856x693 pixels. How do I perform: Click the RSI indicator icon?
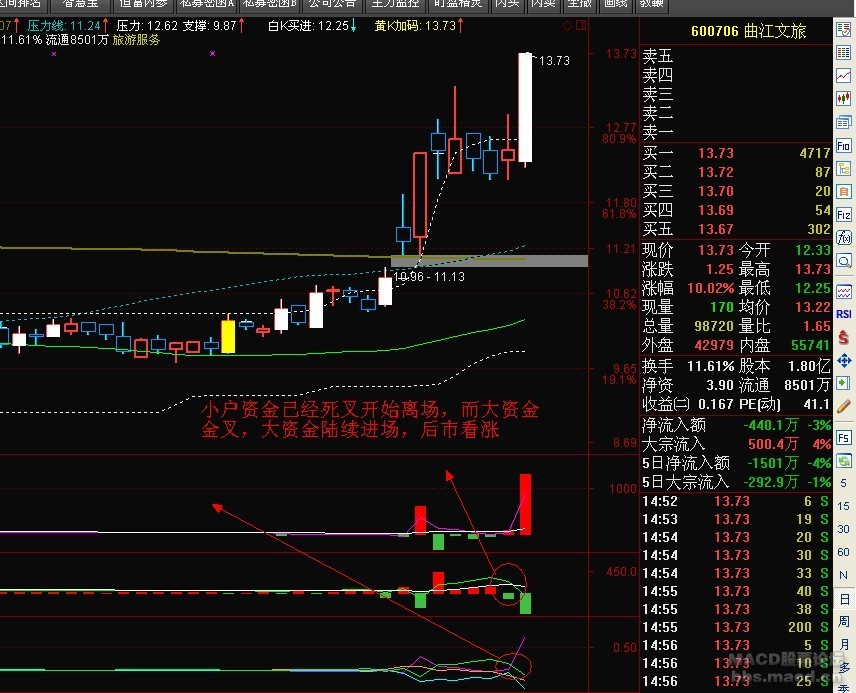click(844, 315)
